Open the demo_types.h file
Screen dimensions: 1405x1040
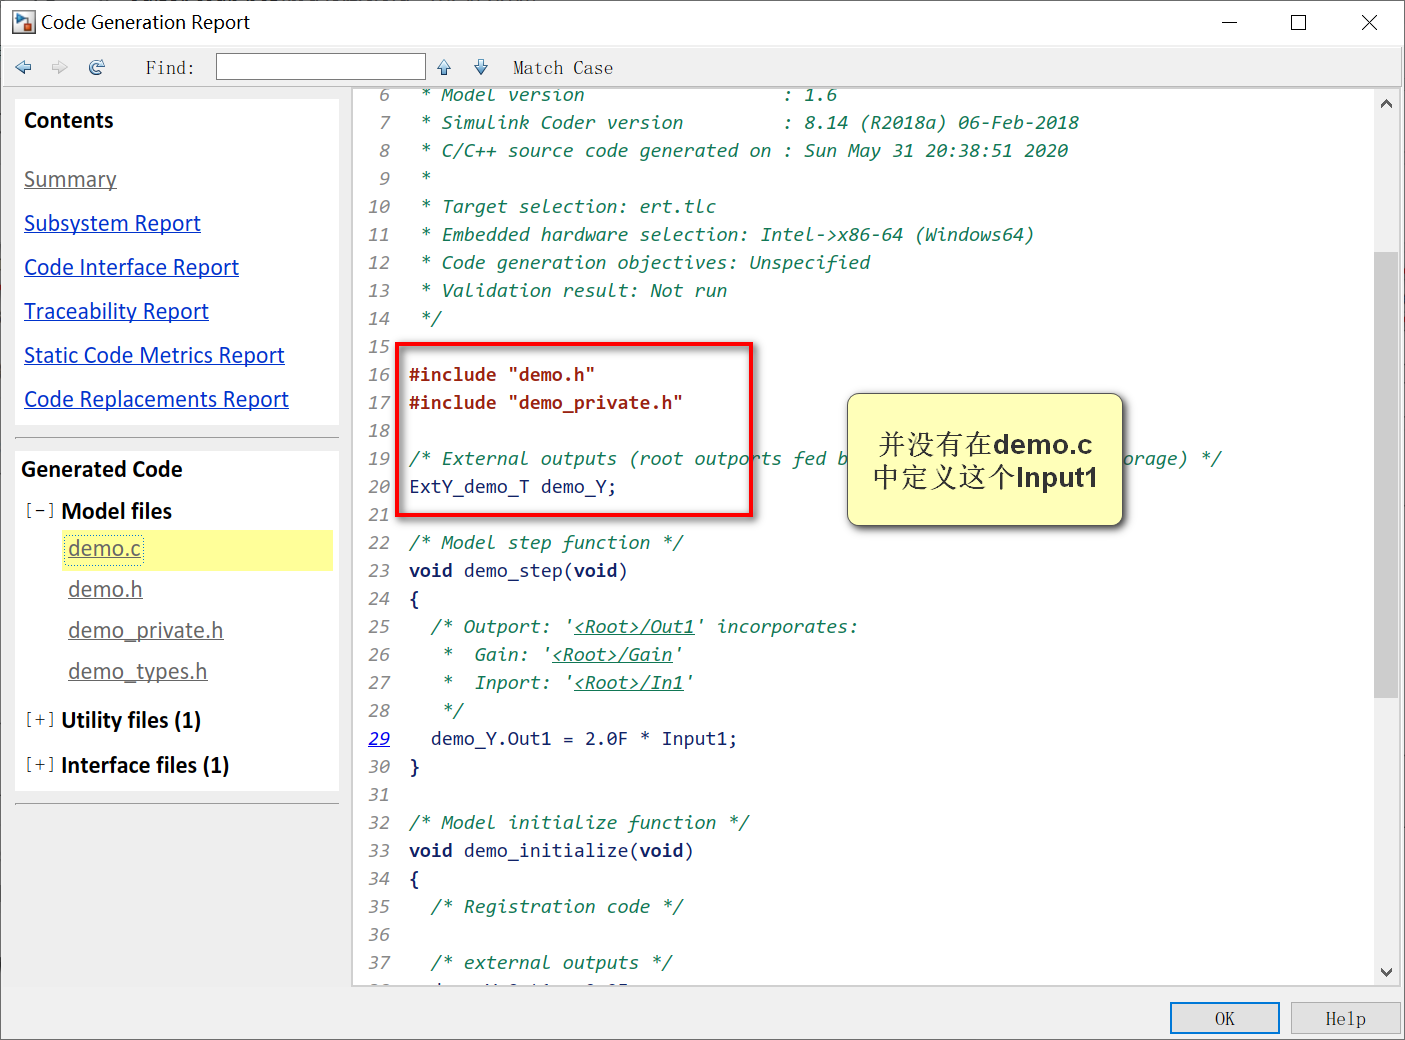137,672
